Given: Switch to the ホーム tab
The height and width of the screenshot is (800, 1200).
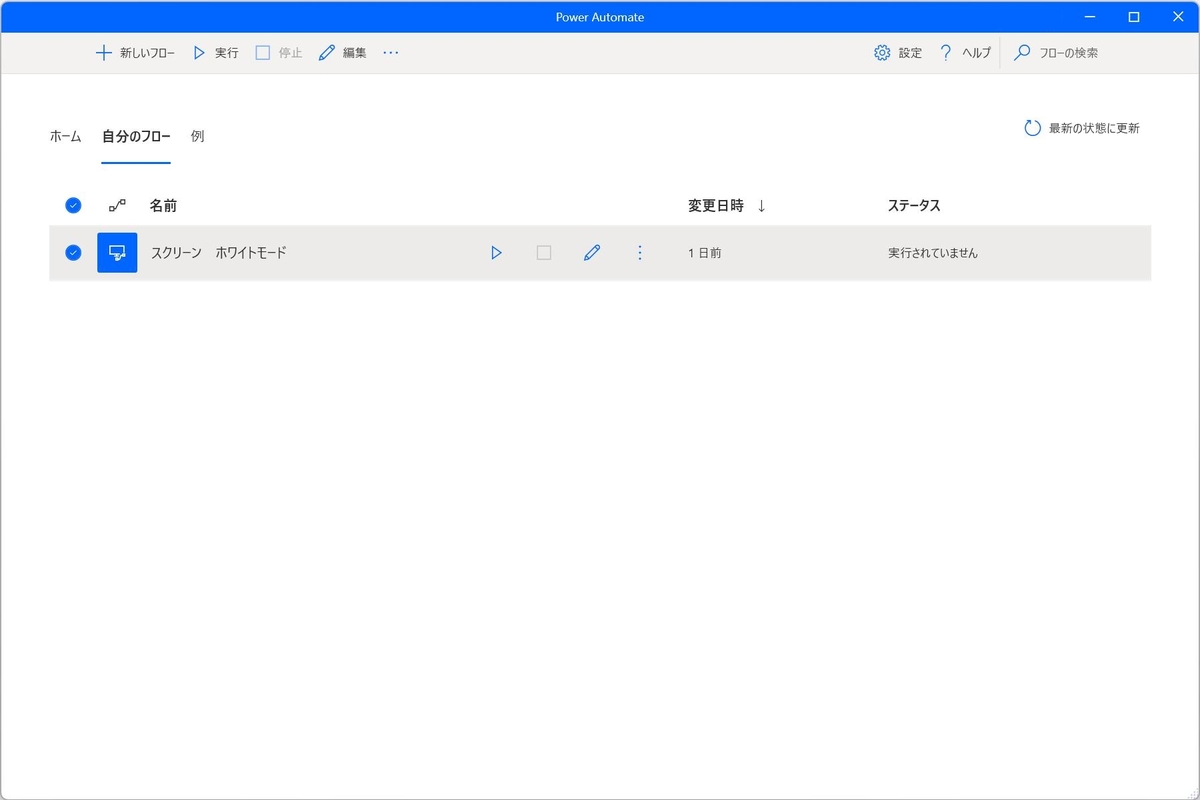Looking at the screenshot, I should [65, 136].
